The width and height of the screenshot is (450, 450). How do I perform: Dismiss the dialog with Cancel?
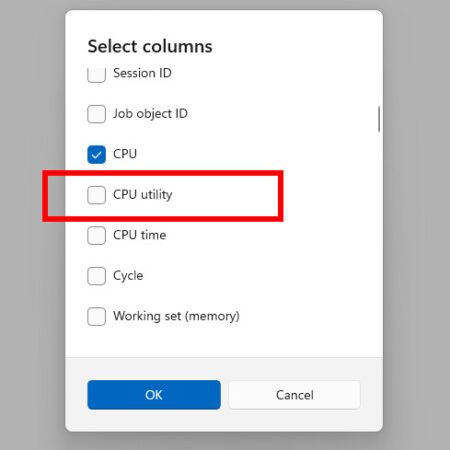click(295, 395)
